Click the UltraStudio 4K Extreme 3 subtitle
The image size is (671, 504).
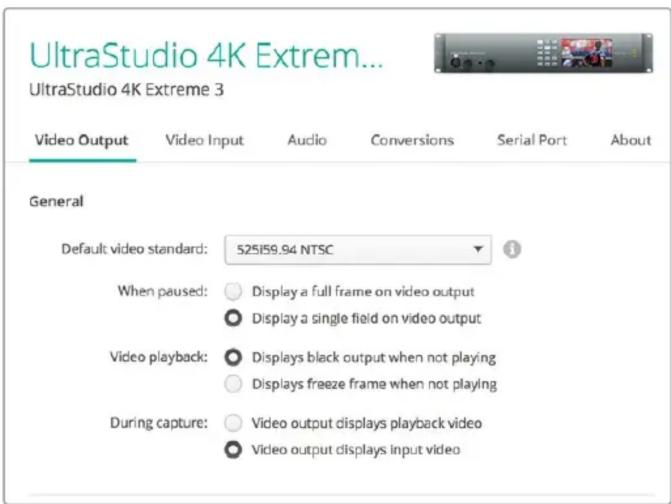pos(126,90)
